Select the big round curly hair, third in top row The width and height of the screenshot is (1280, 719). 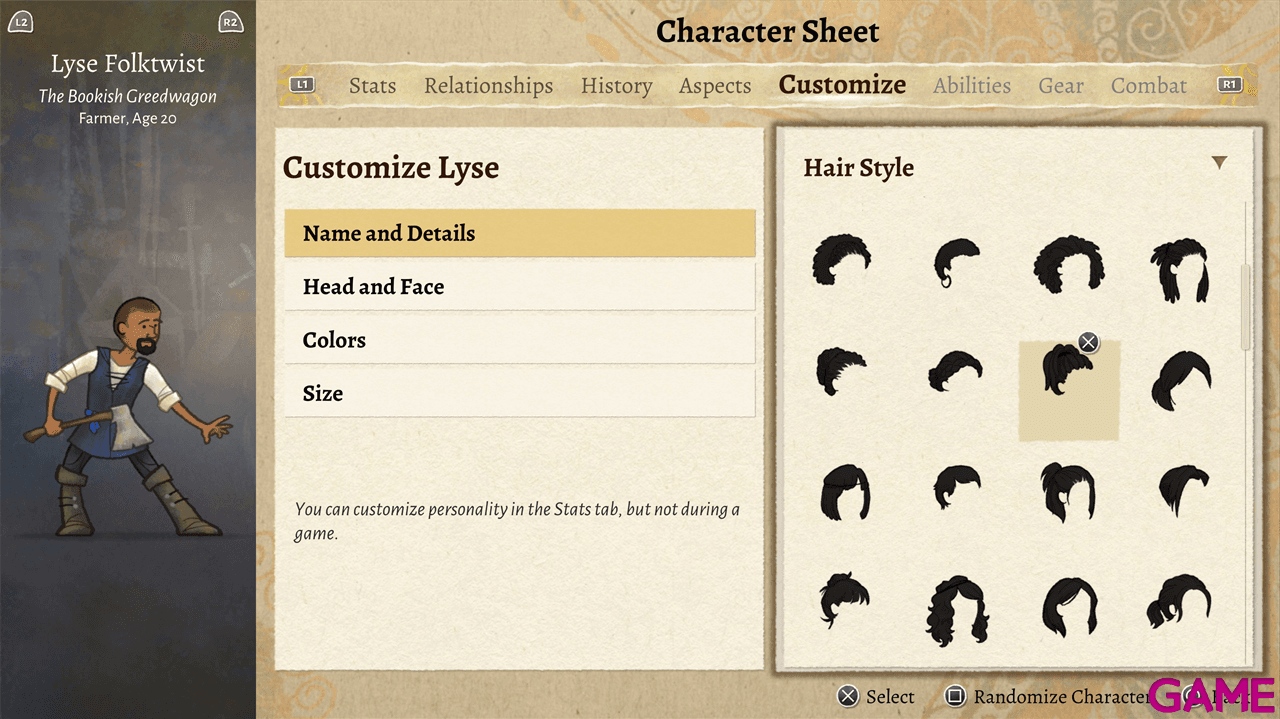point(1068,263)
